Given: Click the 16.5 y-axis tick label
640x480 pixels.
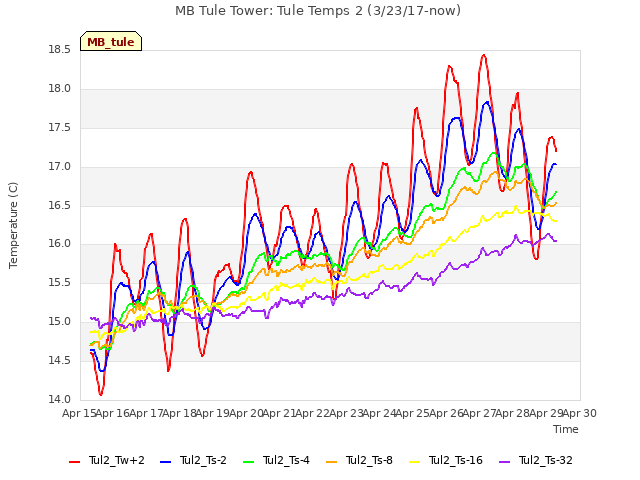Looking at the screenshot, I should 60,205.
